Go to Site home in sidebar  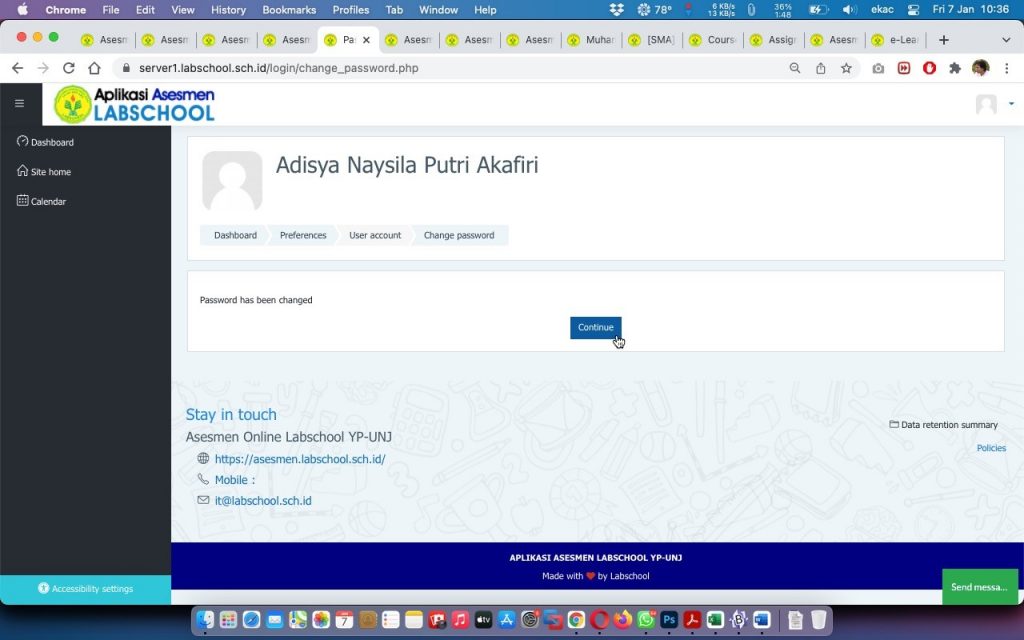click(x=44, y=171)
